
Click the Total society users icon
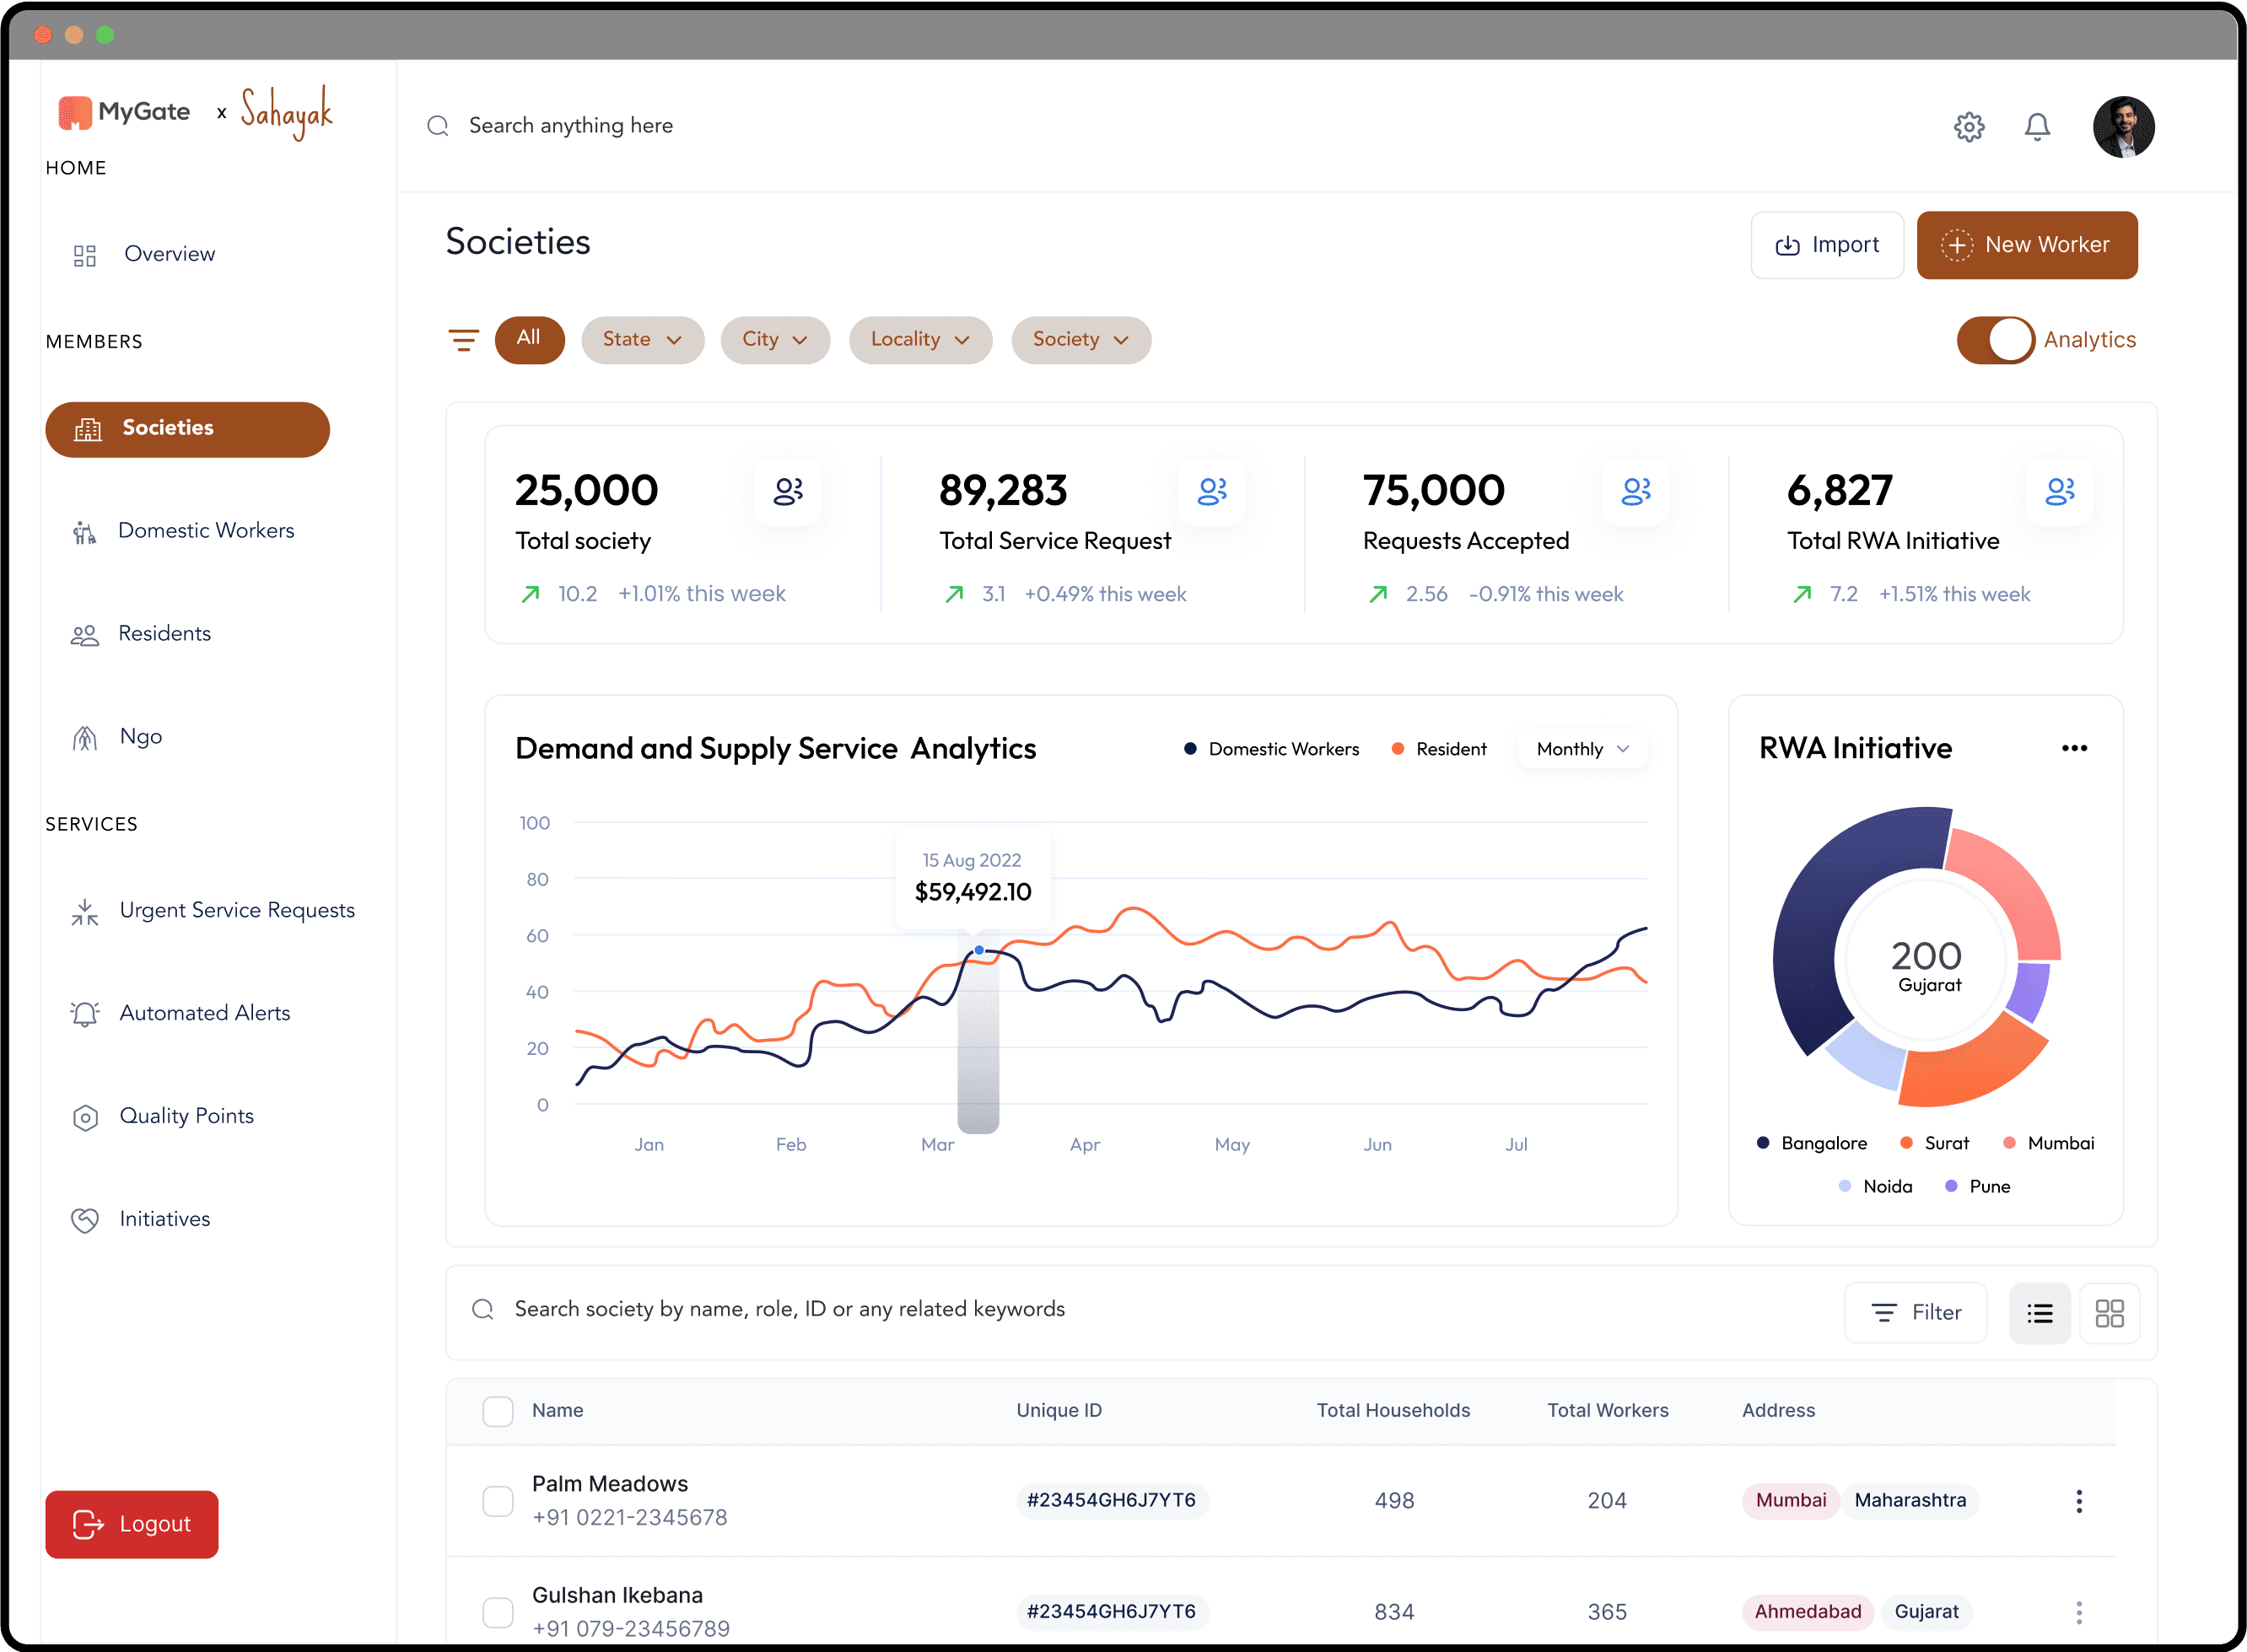[x=788, y=491]
